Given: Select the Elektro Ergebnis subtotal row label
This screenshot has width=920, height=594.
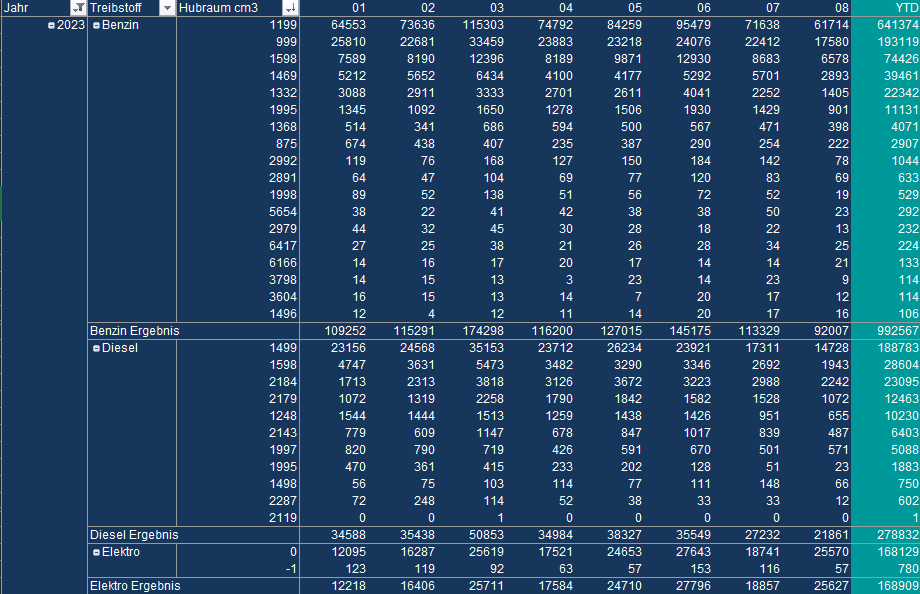Looking at the screenshot, I should click(134, 586).
